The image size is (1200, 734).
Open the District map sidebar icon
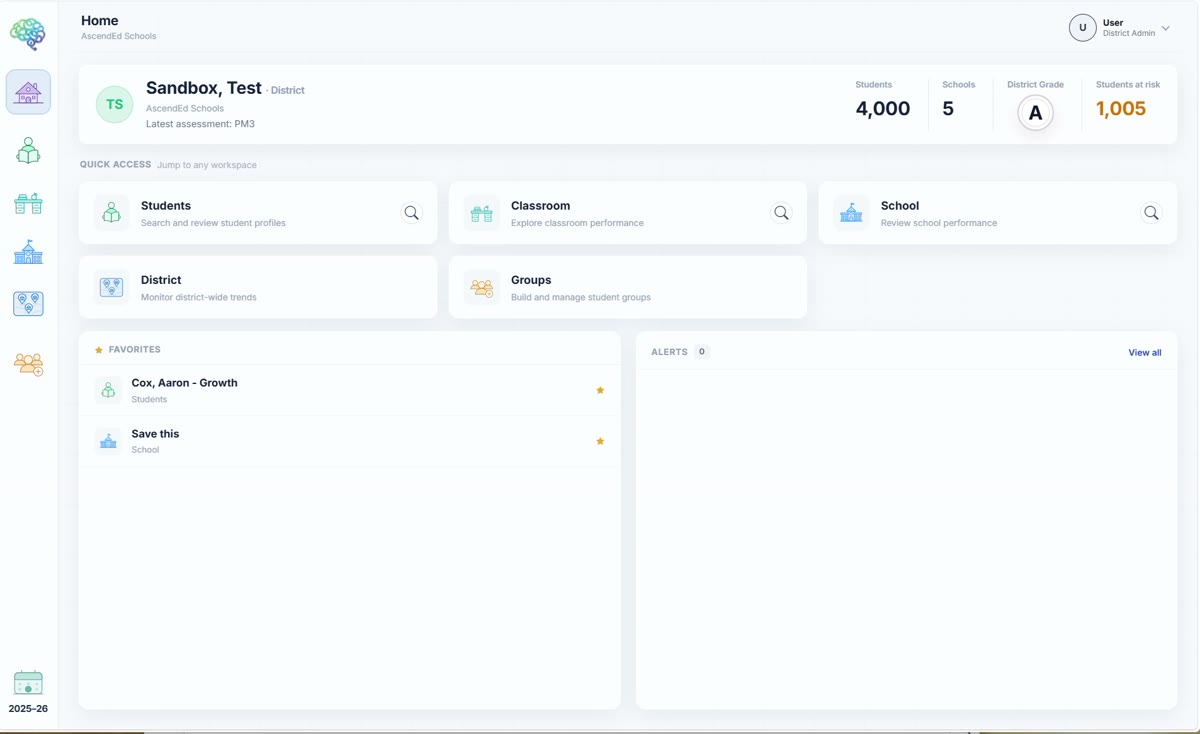(x=28, y=304)
